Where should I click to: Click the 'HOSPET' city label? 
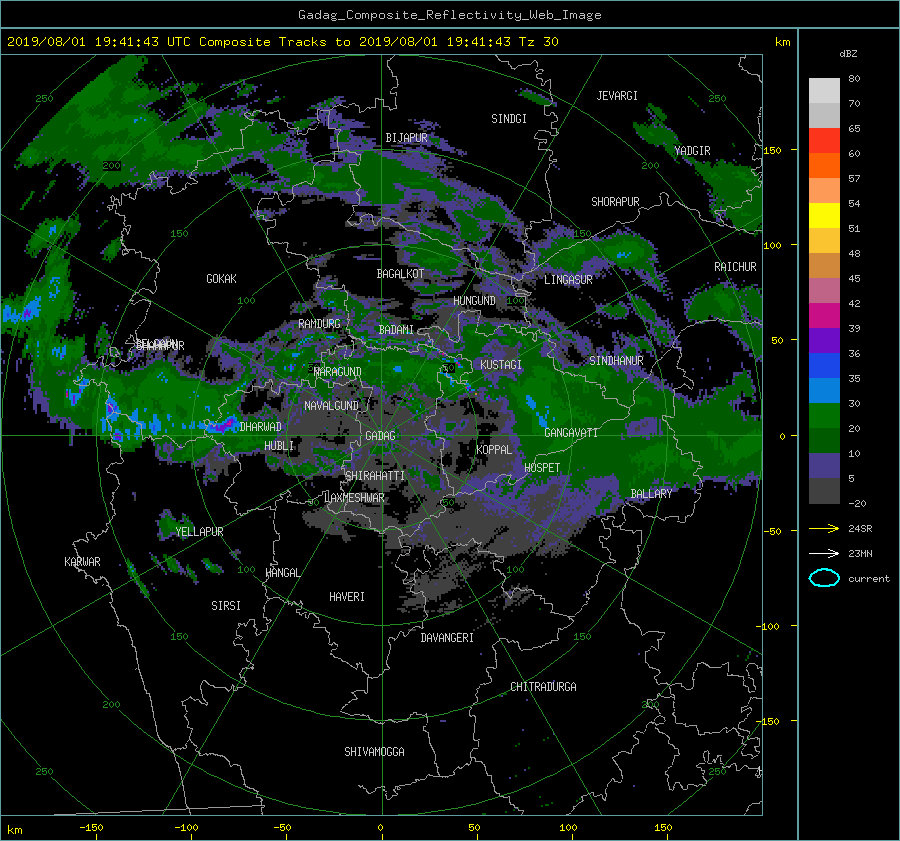pos(542,468)
